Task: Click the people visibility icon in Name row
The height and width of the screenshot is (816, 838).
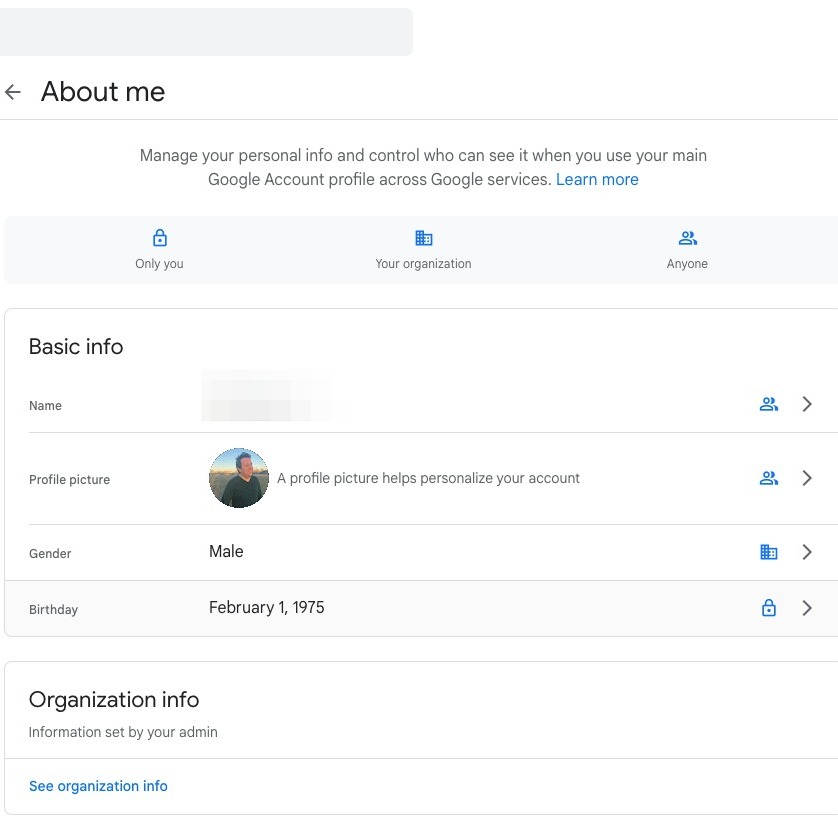Action: coord(768,405)
